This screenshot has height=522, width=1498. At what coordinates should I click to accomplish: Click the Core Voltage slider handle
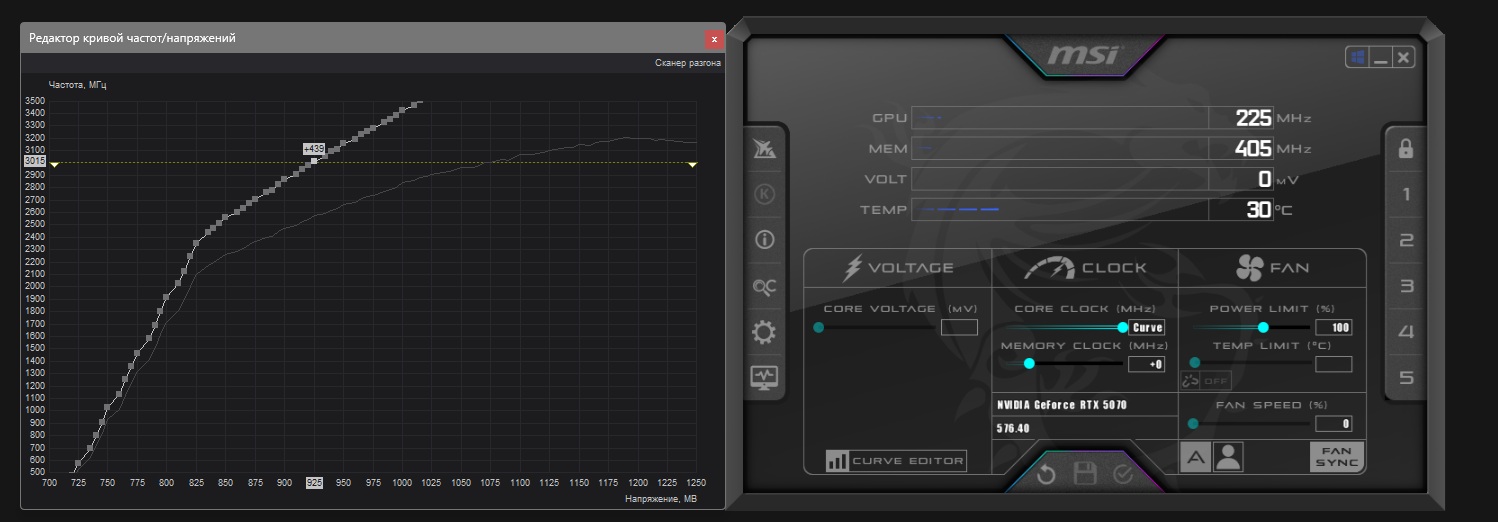[x=819, y=327]
